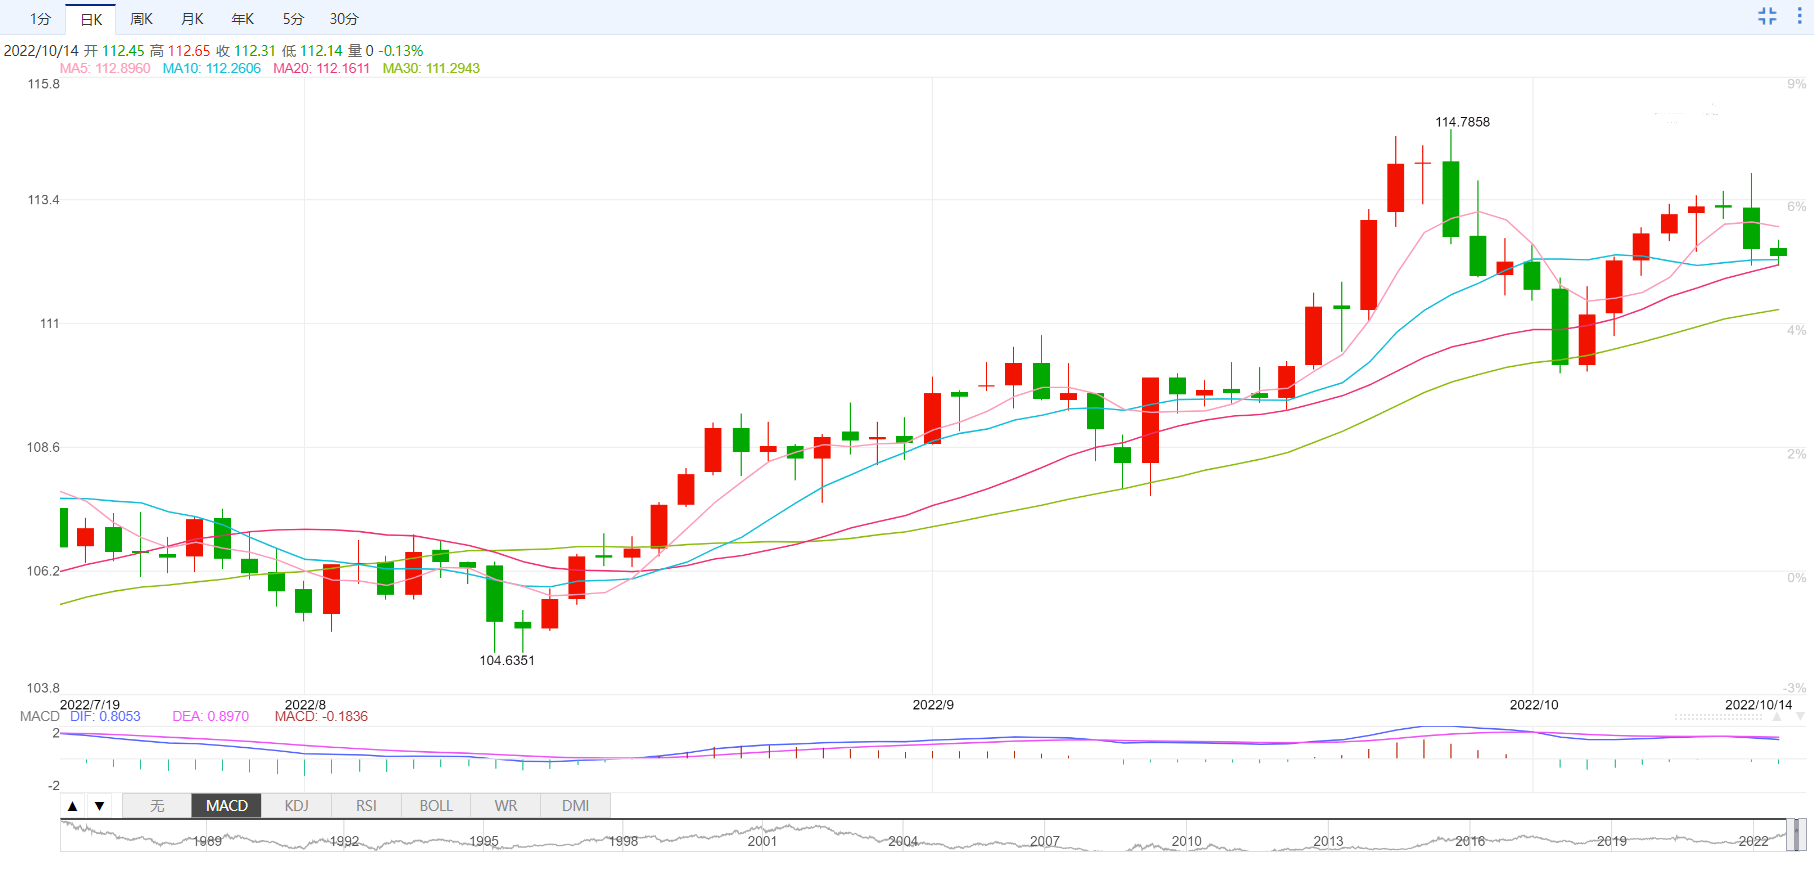Show the RSI indicator

coord(367,806)
